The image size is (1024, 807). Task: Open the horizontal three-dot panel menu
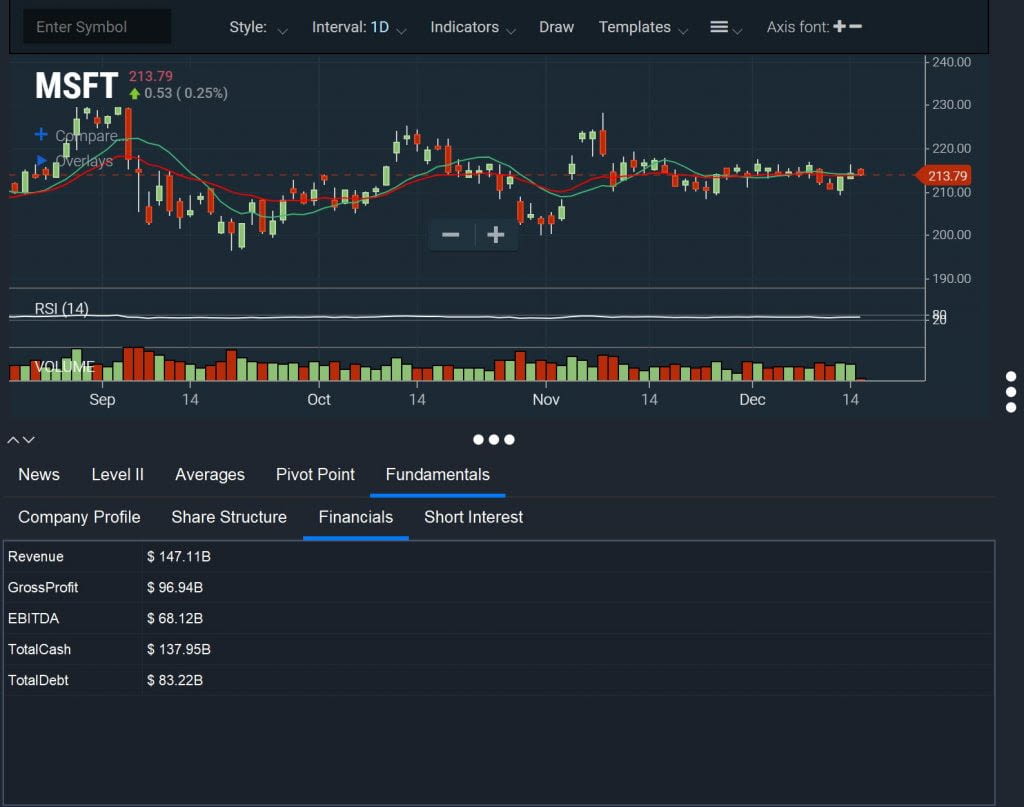pyautogui.click(x=494, y=439)
